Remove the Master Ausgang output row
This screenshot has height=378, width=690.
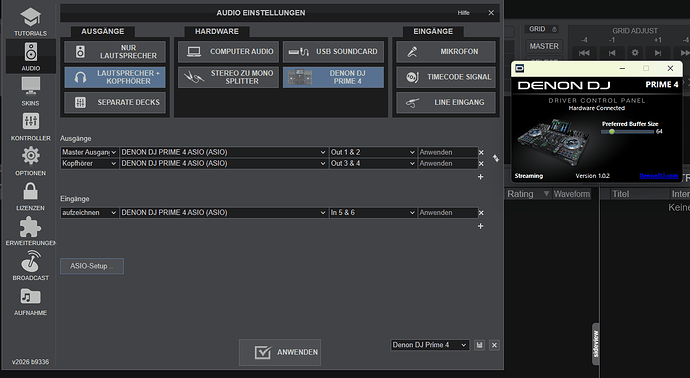(x=481, y=153)
